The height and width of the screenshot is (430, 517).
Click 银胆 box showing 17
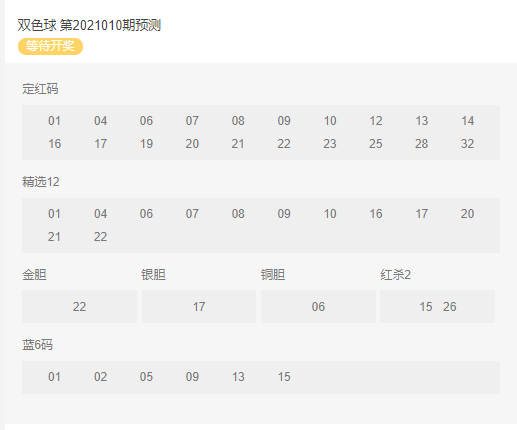pyautogui.click(x=199, y=306)
